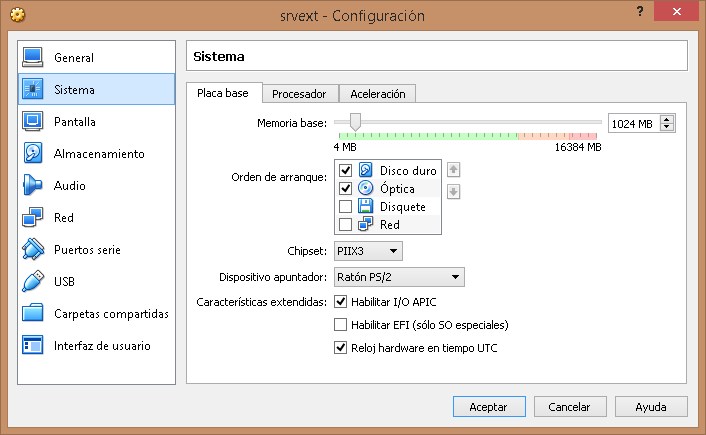
Task: Open Dispositivo apuntador Ratón PS/2 dropdown
Action: 399,277
